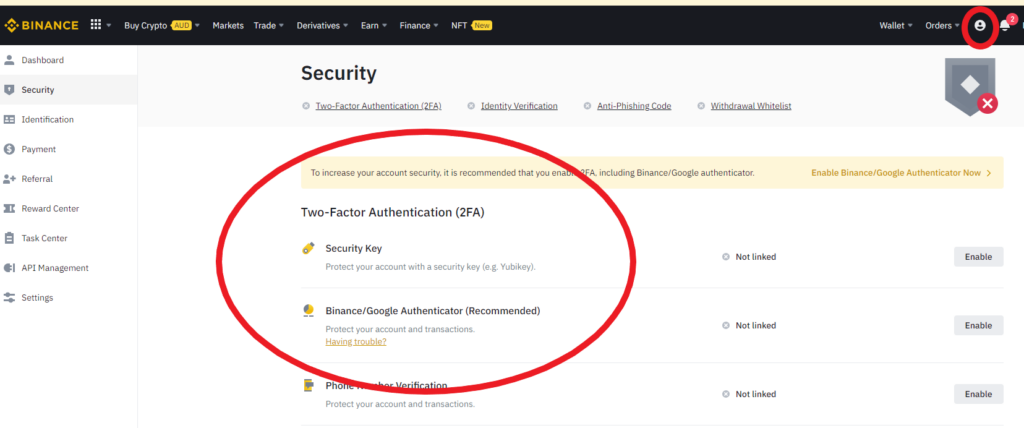Enable Binance/Google Authenticator
1024x428 pixels.
[978, 325]
